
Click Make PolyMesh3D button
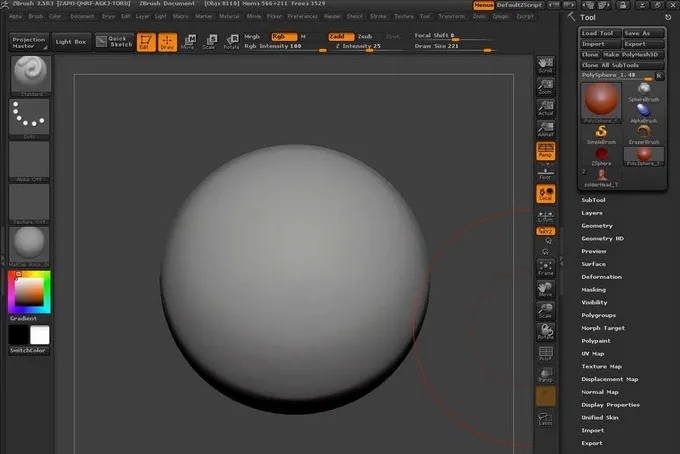click(632, 55)
